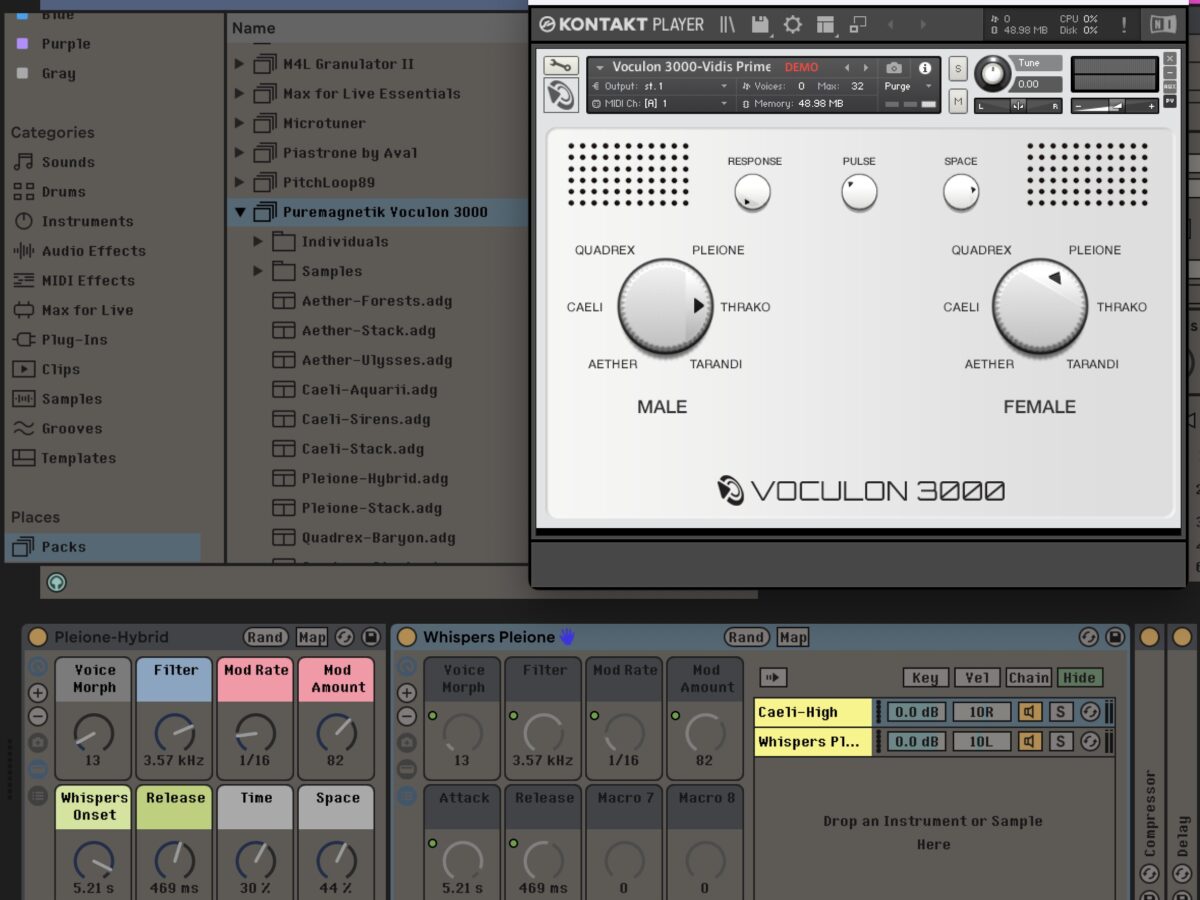Expand the Individuals folder

pos(258,242)
